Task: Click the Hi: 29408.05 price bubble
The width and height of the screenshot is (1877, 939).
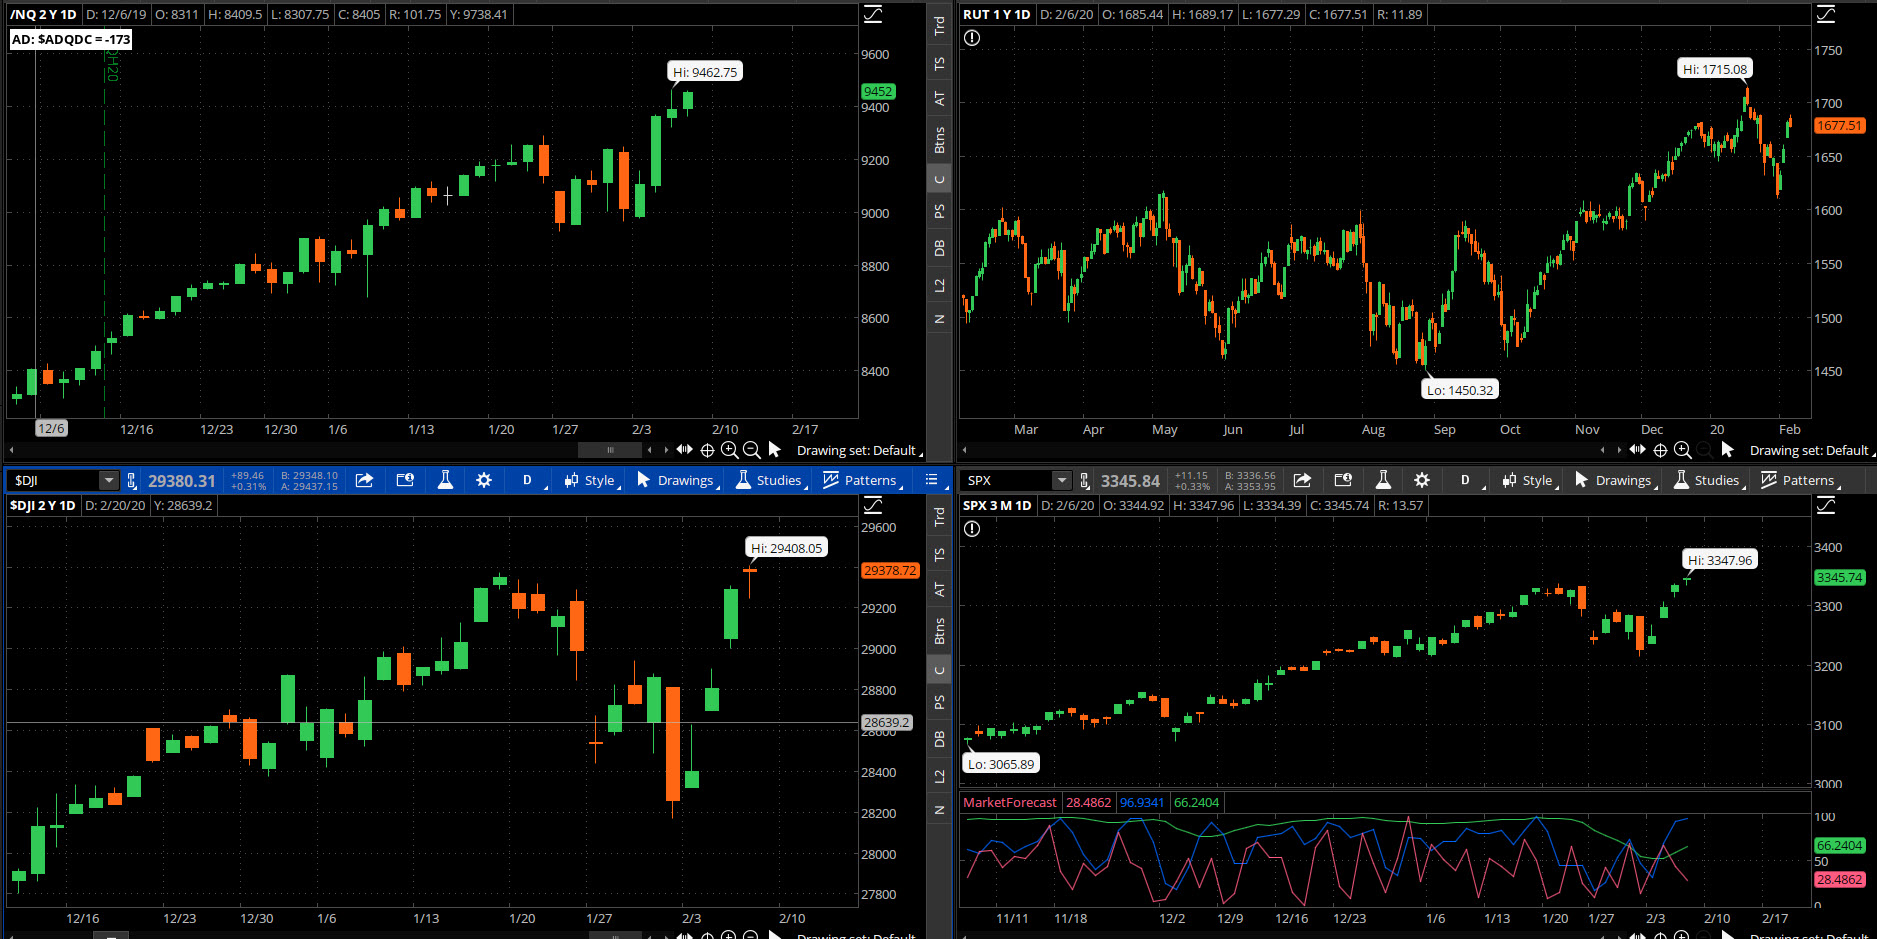Action: tap(786, 548)
